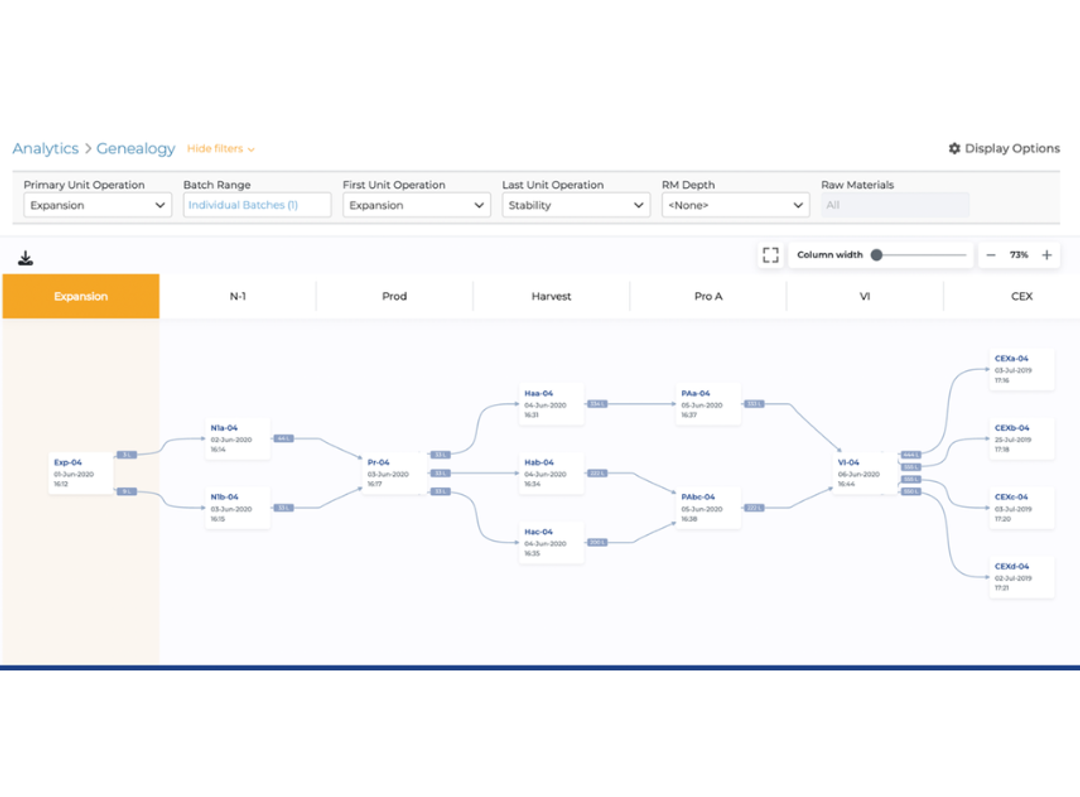Click the 222 L badge after PAbc-04

point(754,508)
